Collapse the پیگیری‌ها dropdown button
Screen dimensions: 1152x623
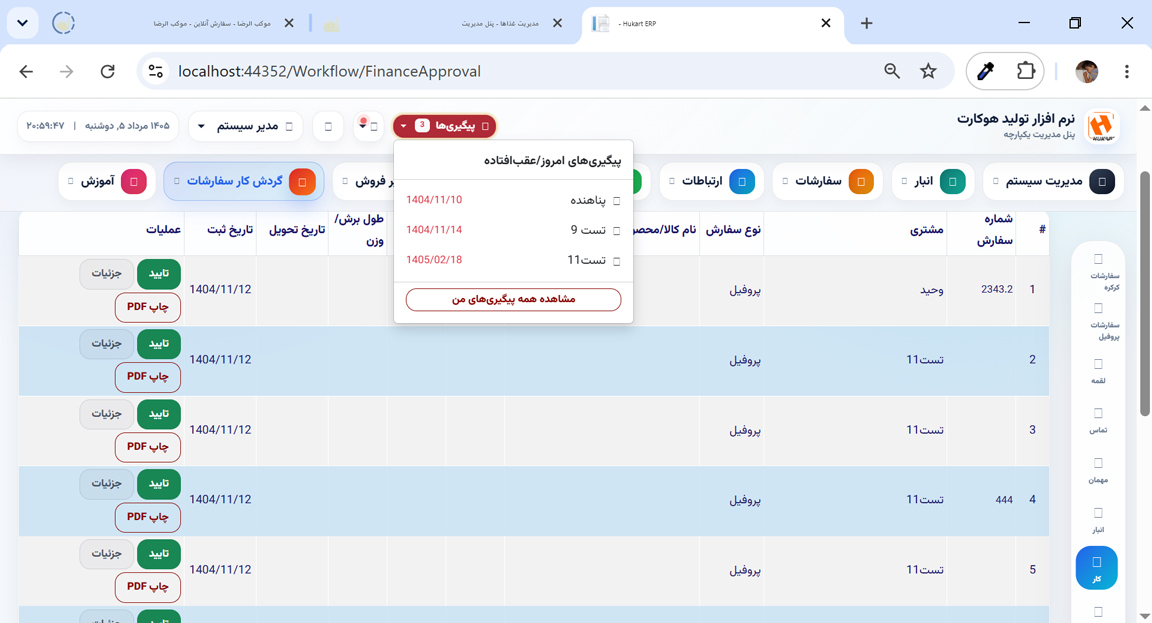point(444,126)
